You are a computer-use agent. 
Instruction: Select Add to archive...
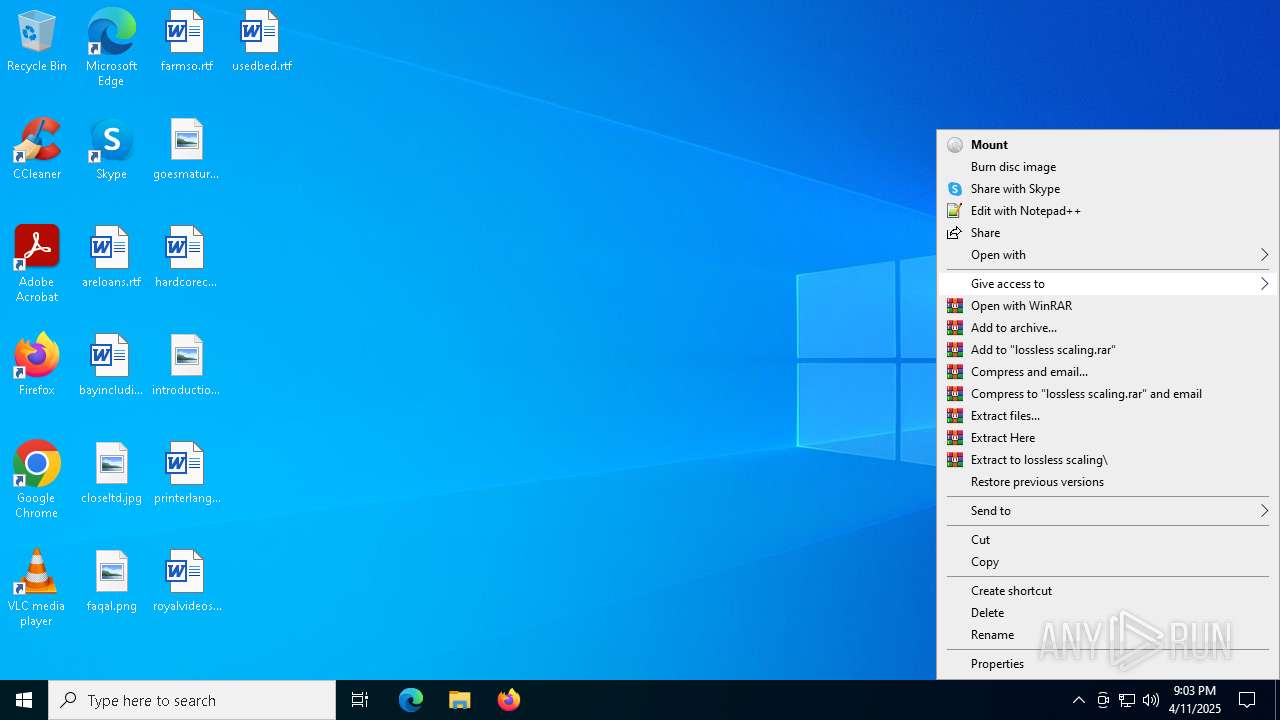[1108, 328]
